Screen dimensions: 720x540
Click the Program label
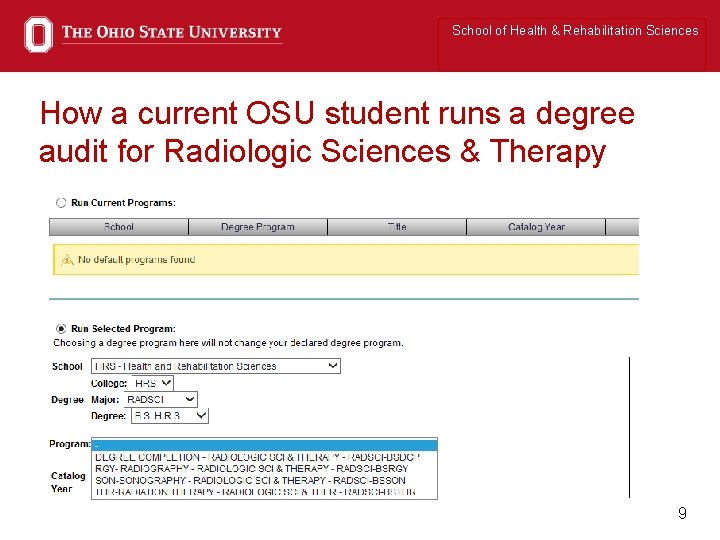pyautogui.click(x=70, y=444)
